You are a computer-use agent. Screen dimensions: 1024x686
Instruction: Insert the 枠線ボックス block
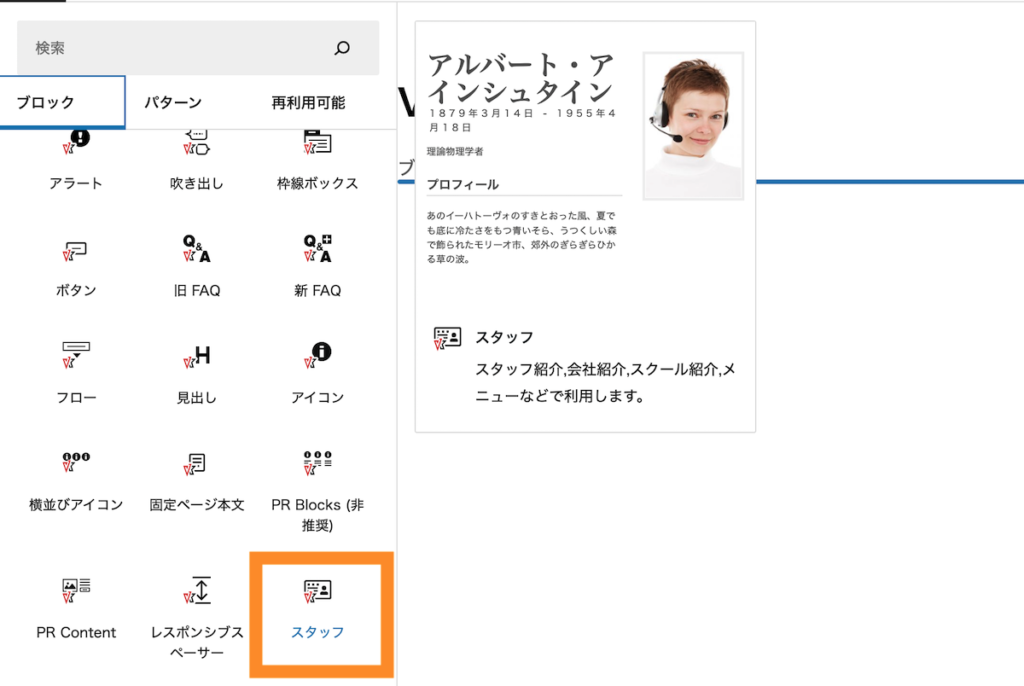[317, 160]
